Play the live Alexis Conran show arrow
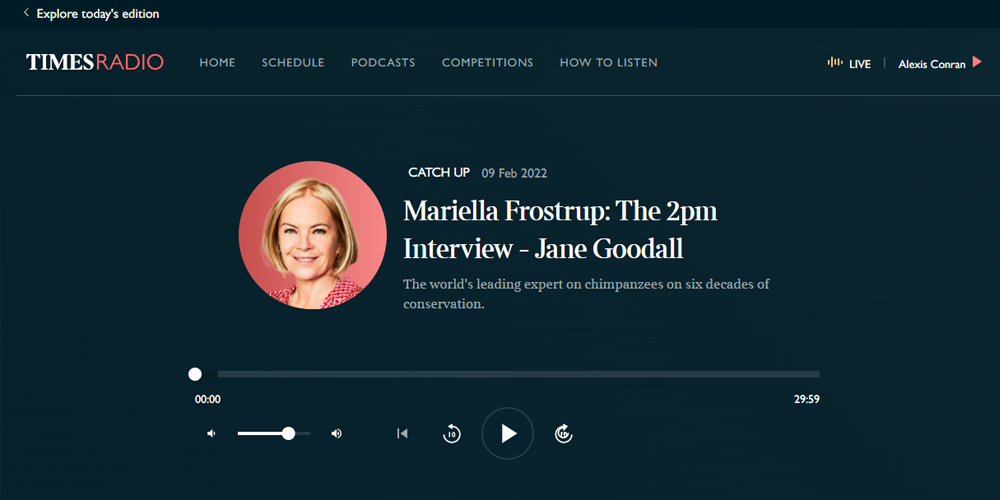The image size is (1000, 500). 977,63
